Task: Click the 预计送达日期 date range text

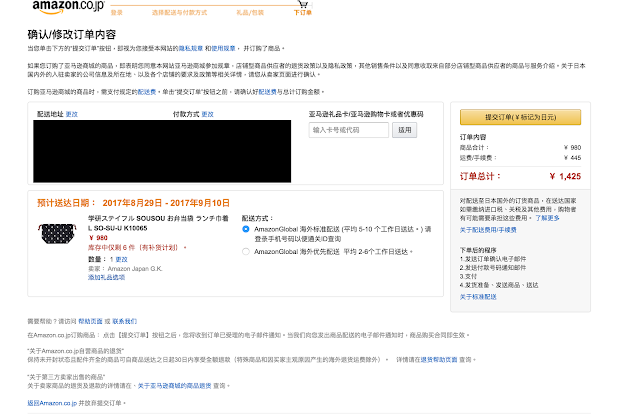Action: click(166, 203)
